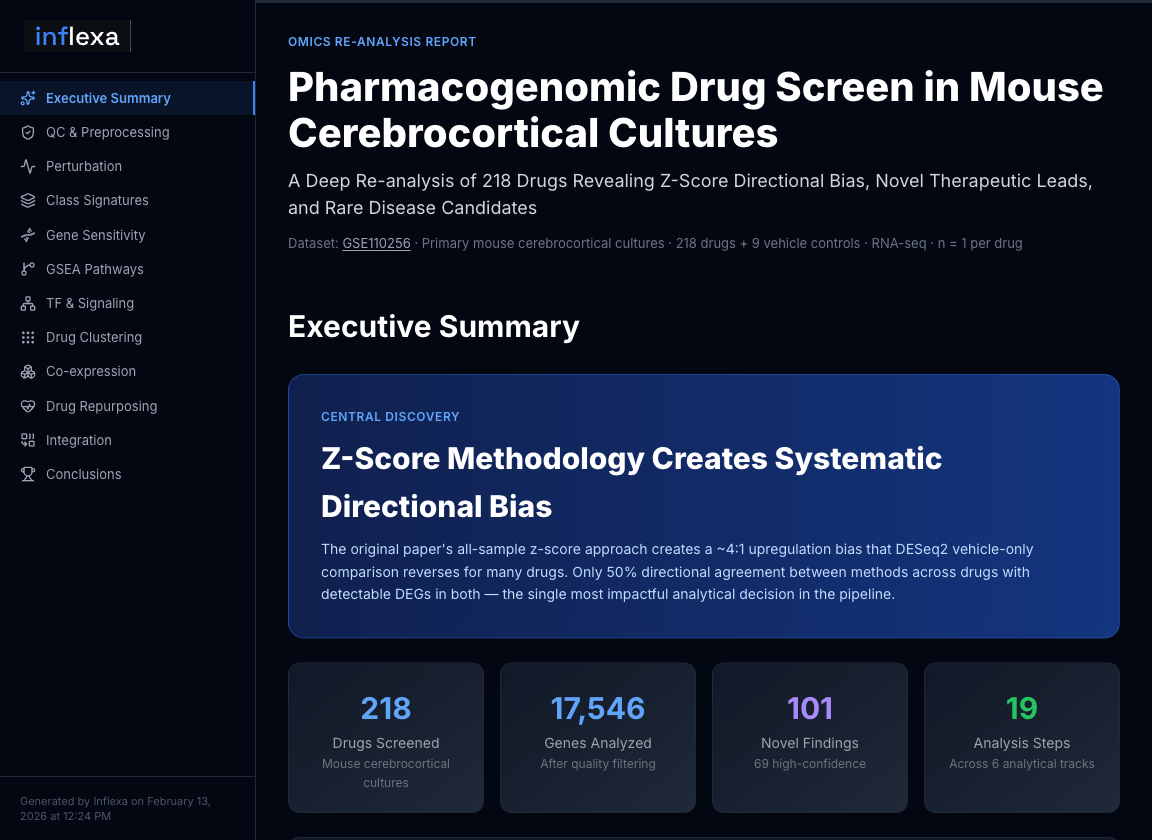Click the heart pulse icon beside Drug Repurposing
Image resolution: width=1152 pixels, height=840 pixels.
click(28, 406)
